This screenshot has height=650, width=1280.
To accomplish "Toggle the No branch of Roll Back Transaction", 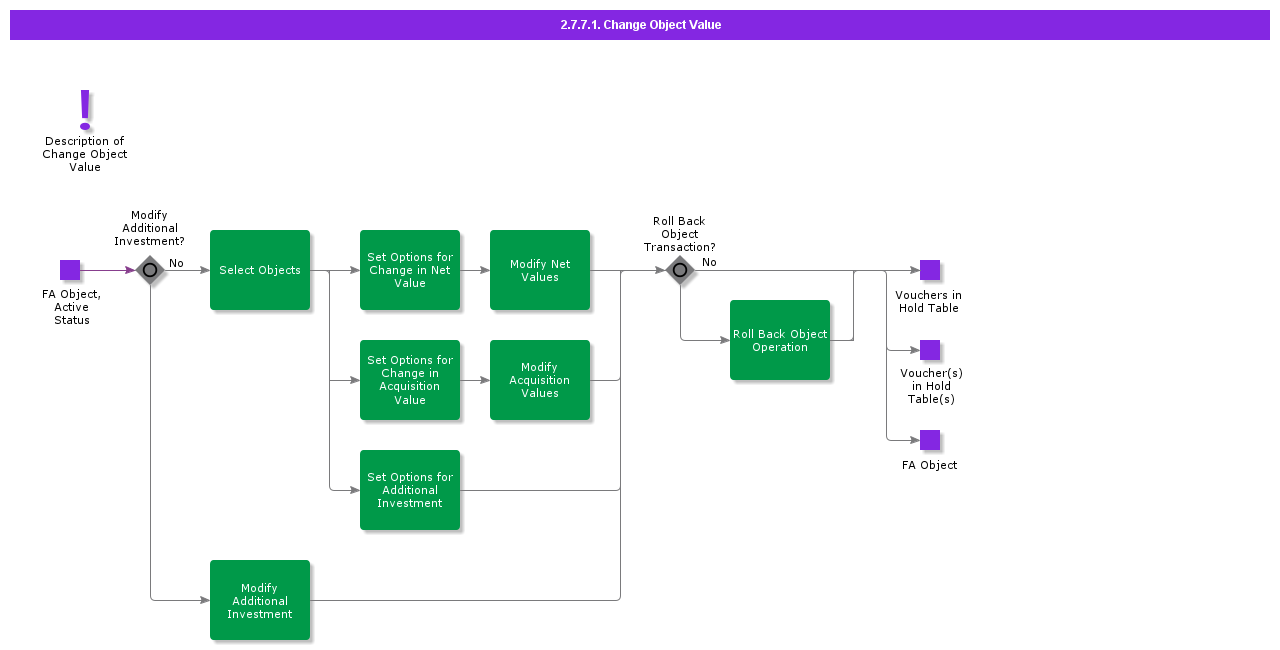I will point(709,262).
